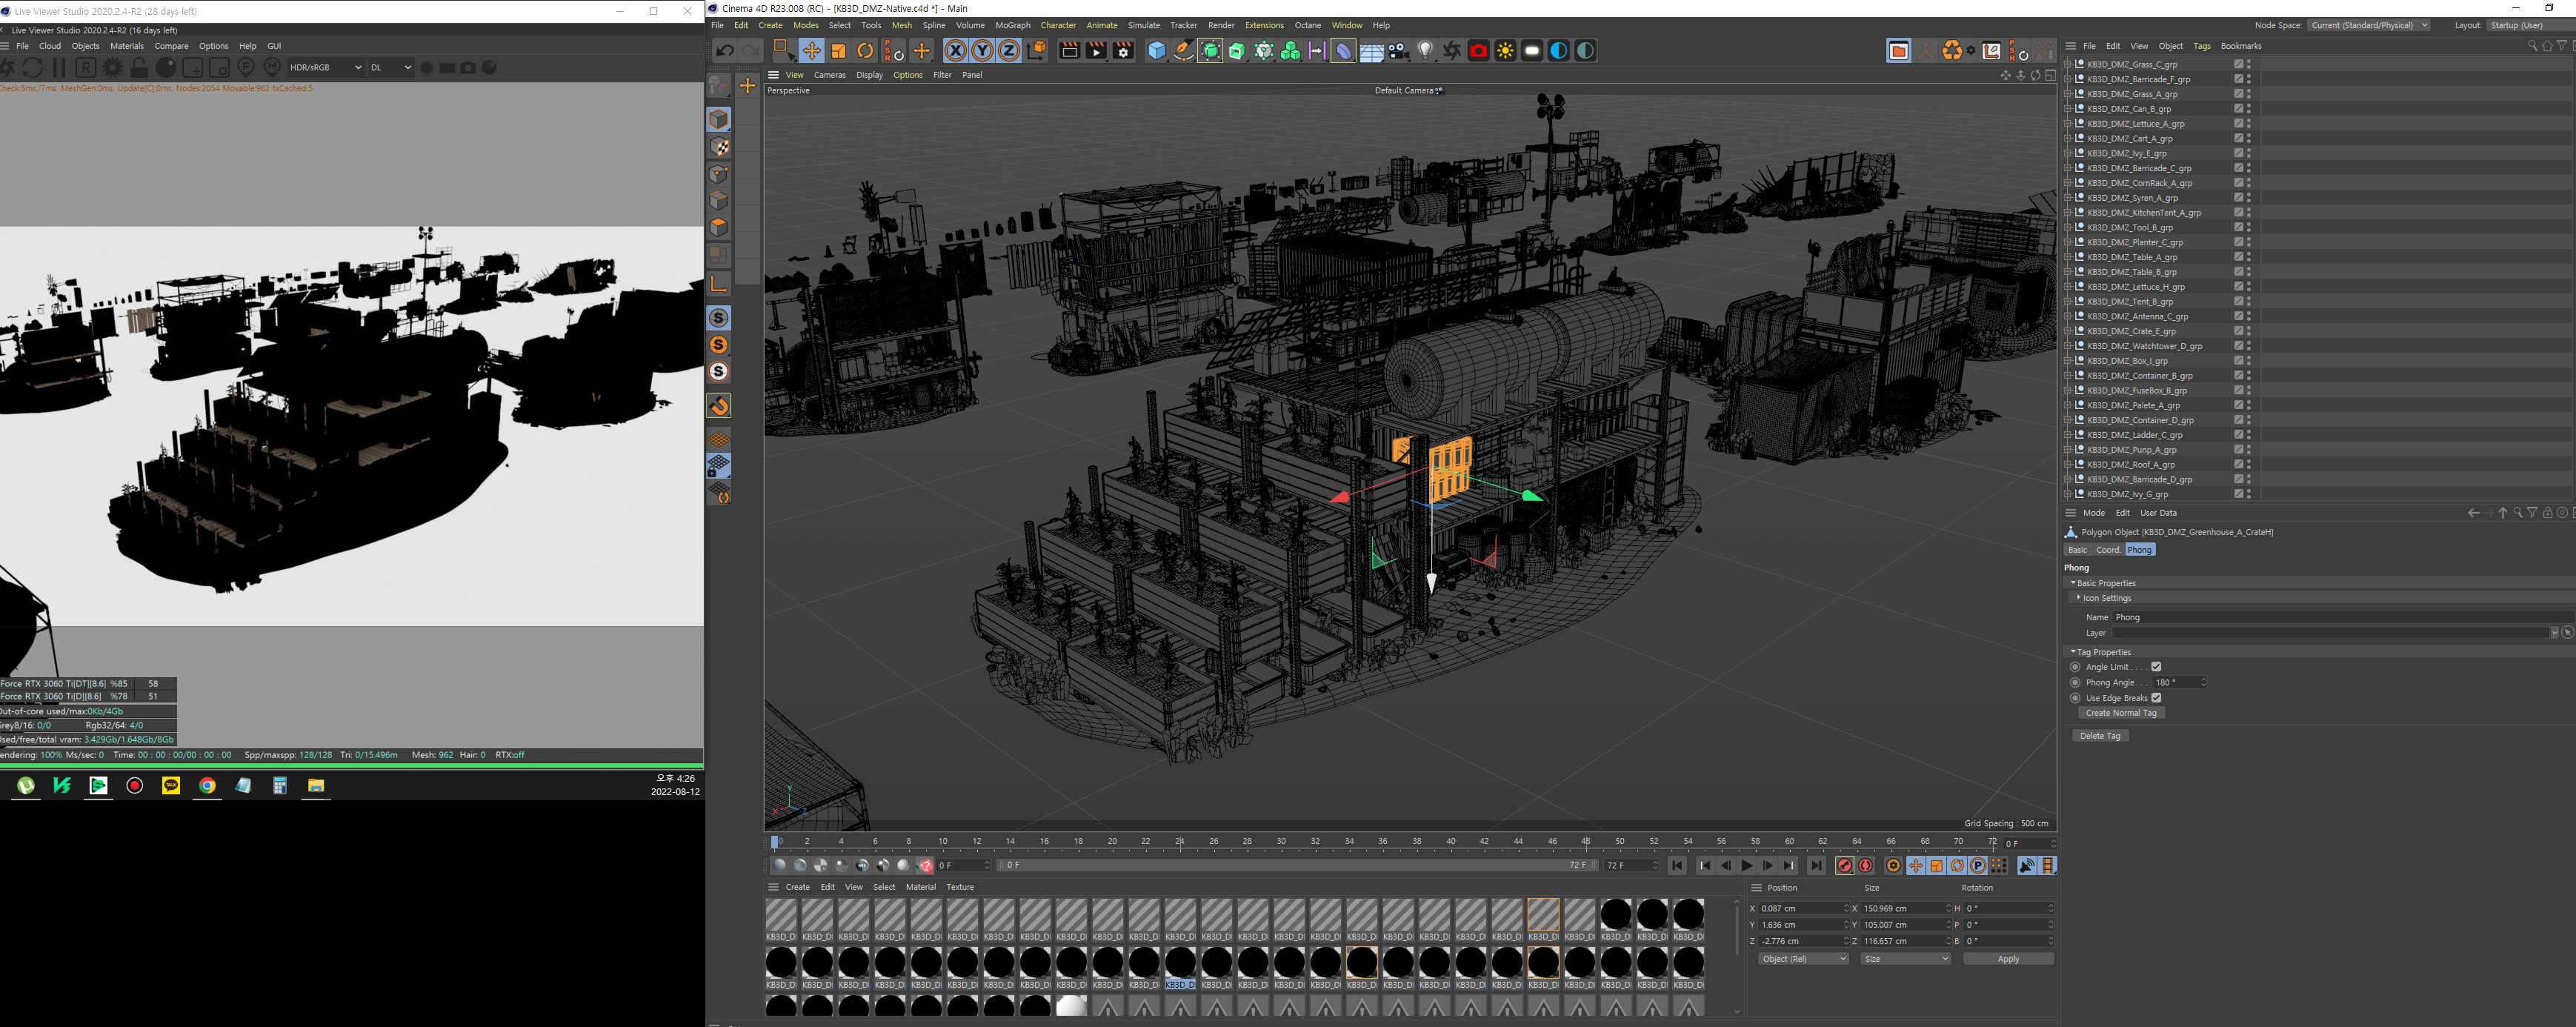Toggle the Angle Limit checkbox
The height and width of the screenshot is (1027, 2576).
2156,667
